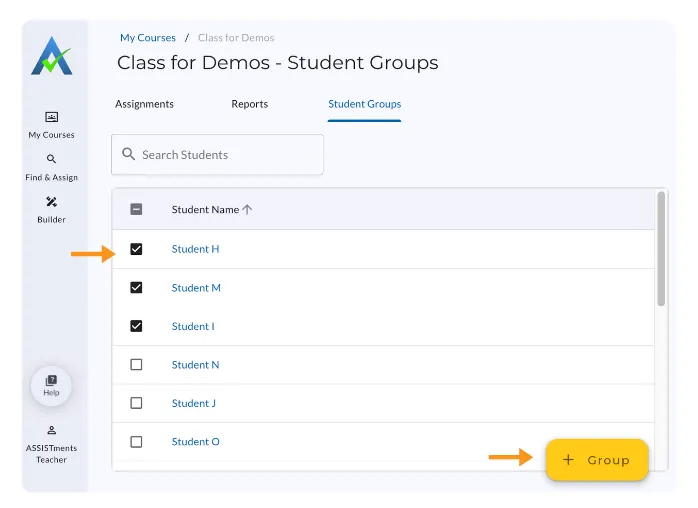Screen dimensions: 698x508
Task: Open My Courses from sidebar icon
Action: 52,117
